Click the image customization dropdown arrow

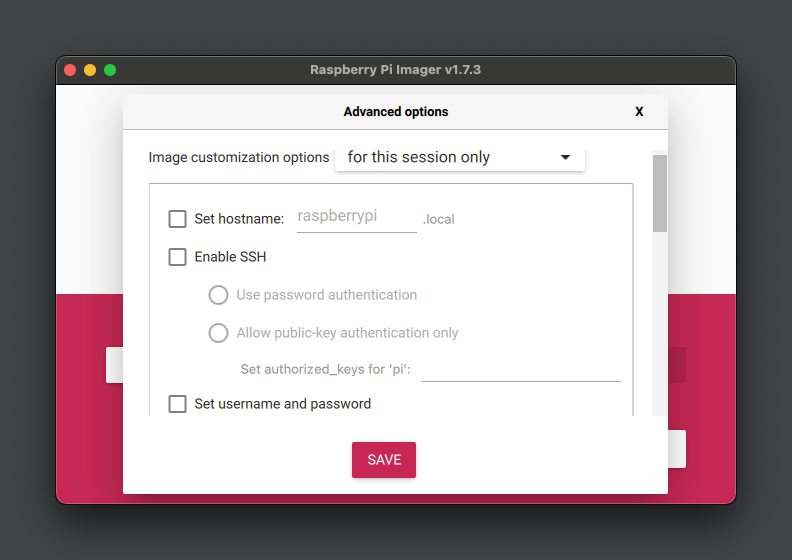(565, 157)
